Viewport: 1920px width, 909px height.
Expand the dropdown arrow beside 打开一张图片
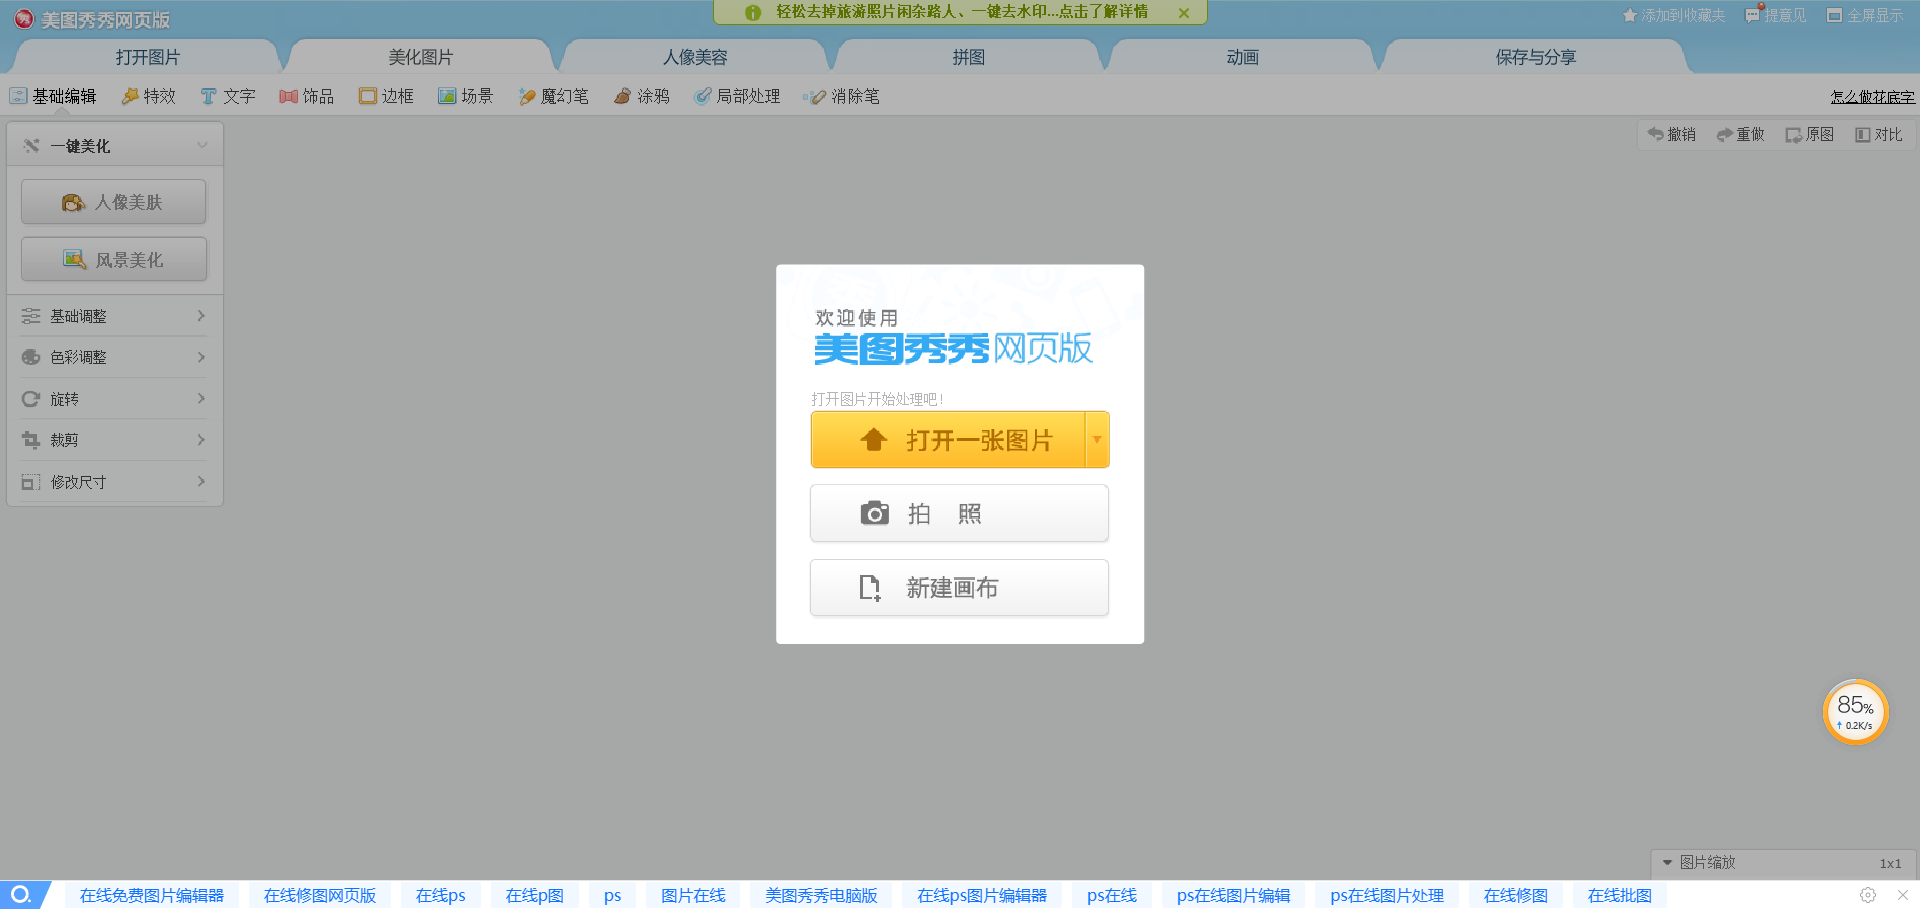1097,439
